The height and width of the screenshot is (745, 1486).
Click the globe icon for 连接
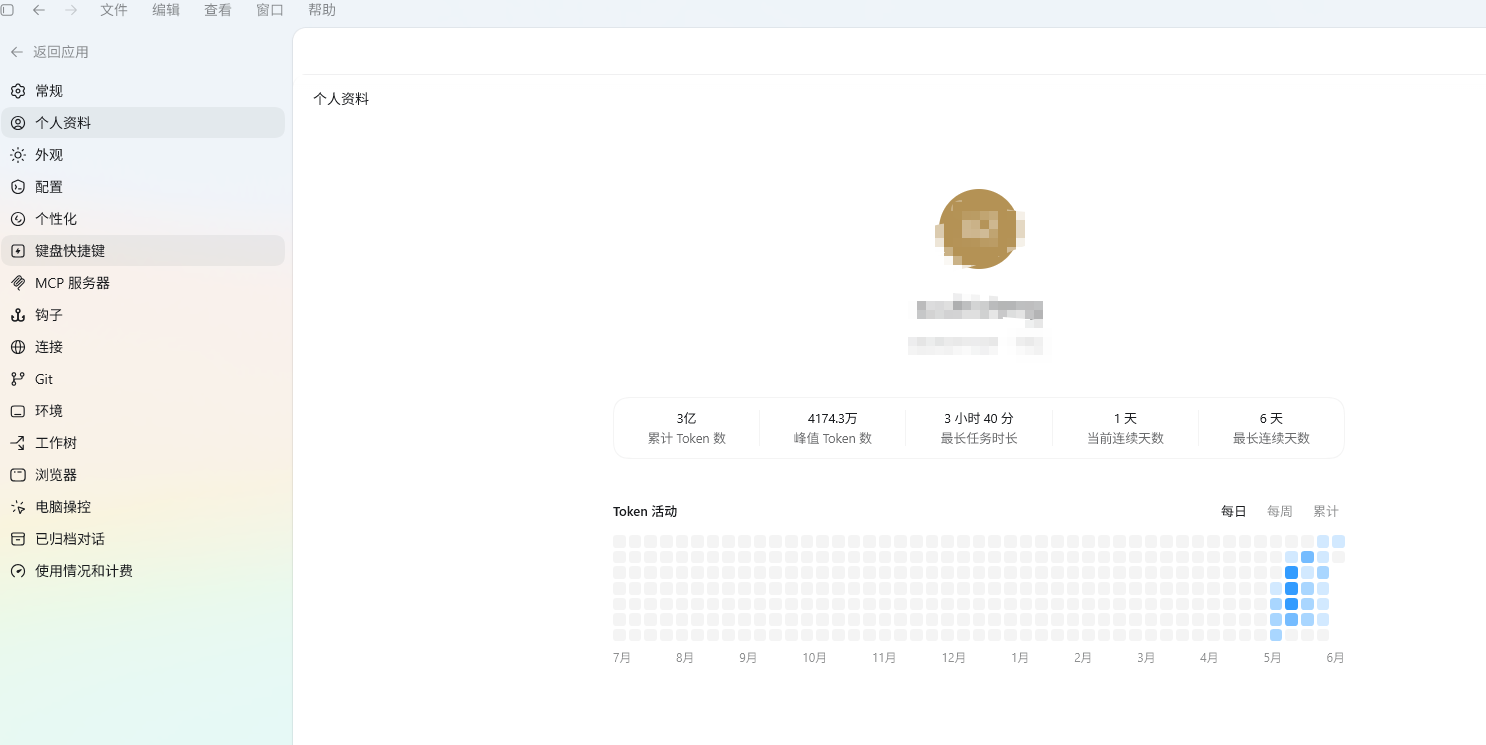(x=17, y=347)
